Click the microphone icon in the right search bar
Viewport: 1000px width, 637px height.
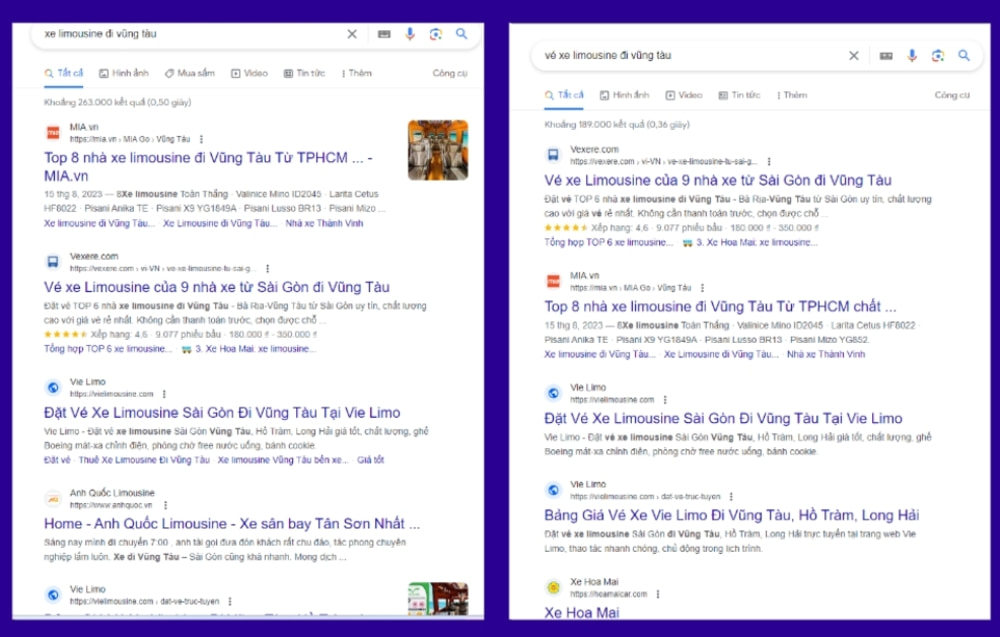click(912, 55)
